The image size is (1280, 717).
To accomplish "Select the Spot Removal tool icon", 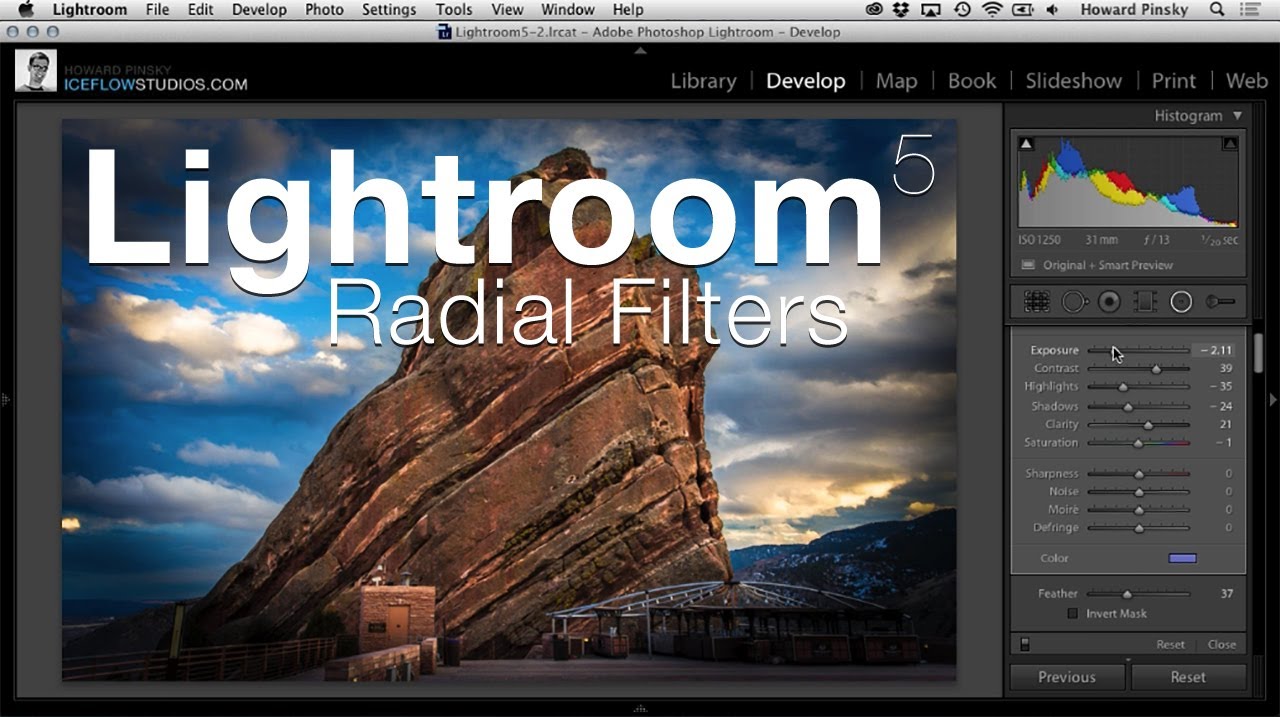I will [1074, 301].
